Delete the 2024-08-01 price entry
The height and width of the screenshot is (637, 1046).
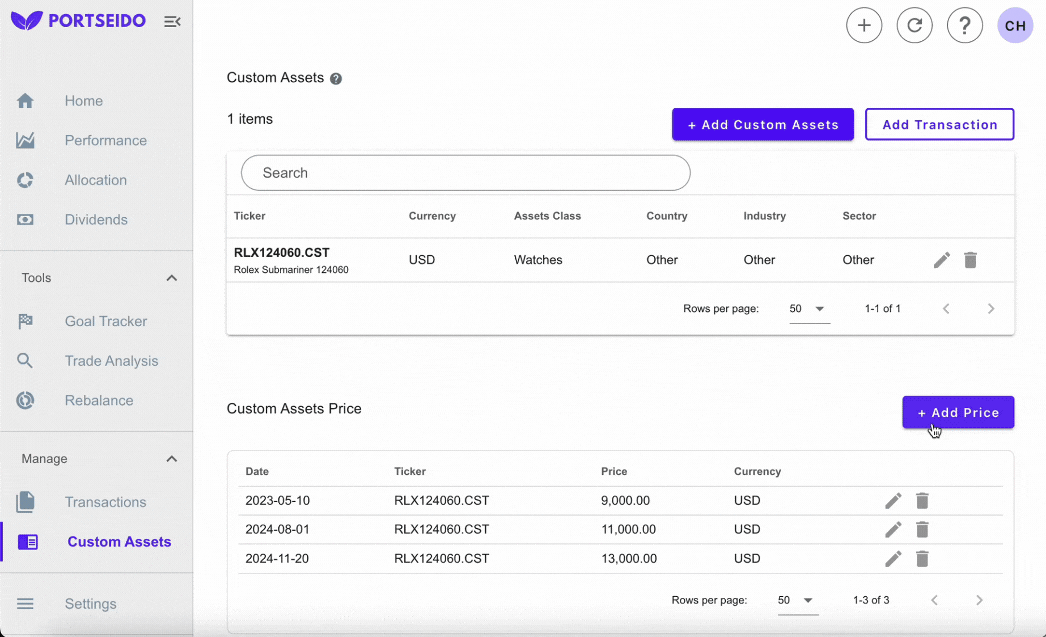[x=921, y=529]
